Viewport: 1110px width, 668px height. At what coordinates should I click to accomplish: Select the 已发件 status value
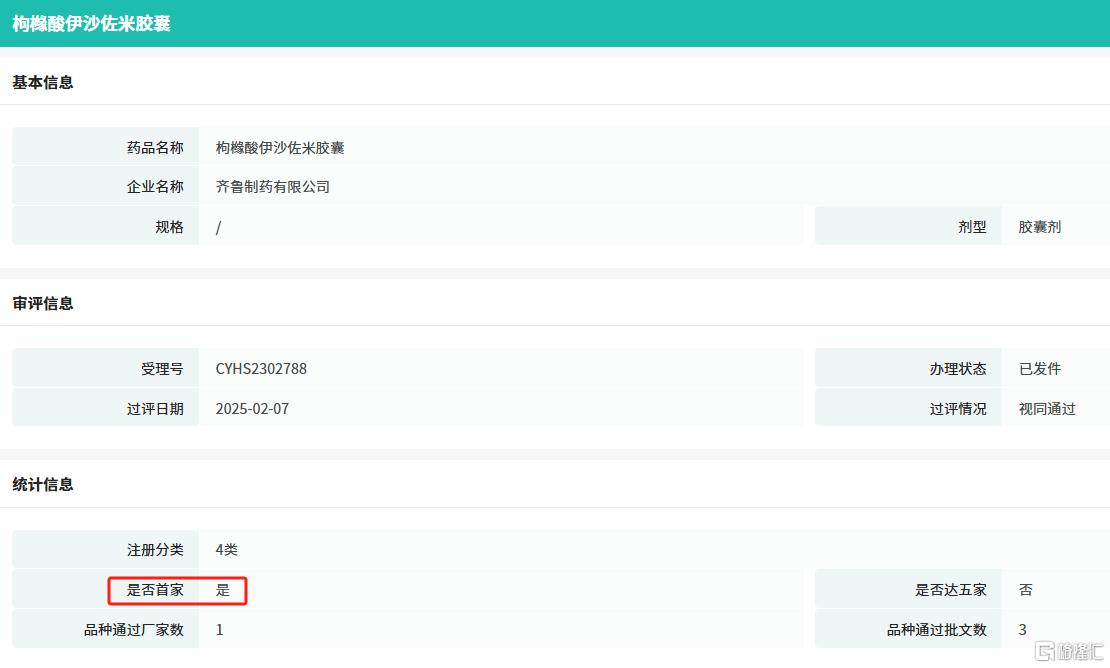coord(1040,369)
